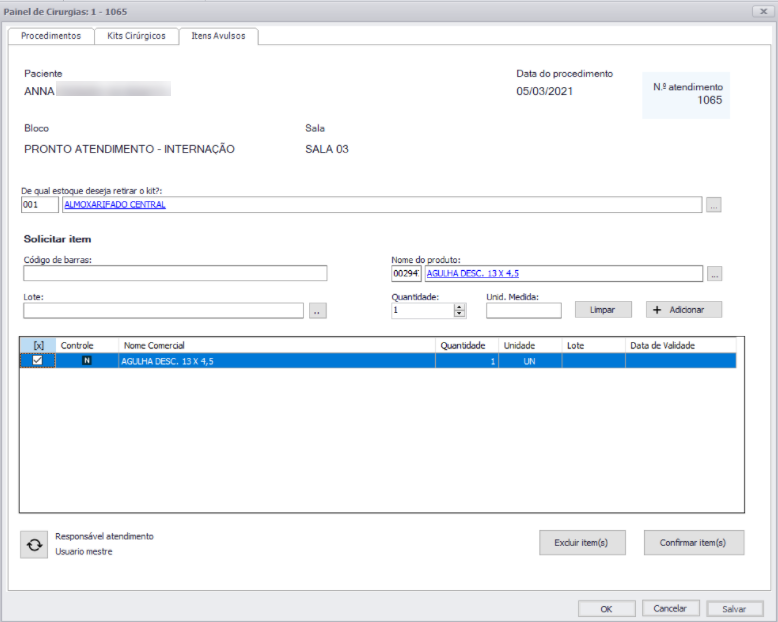Click the Código de barras field
This screenshot has width=778, height=622.
tap(175, 273)
